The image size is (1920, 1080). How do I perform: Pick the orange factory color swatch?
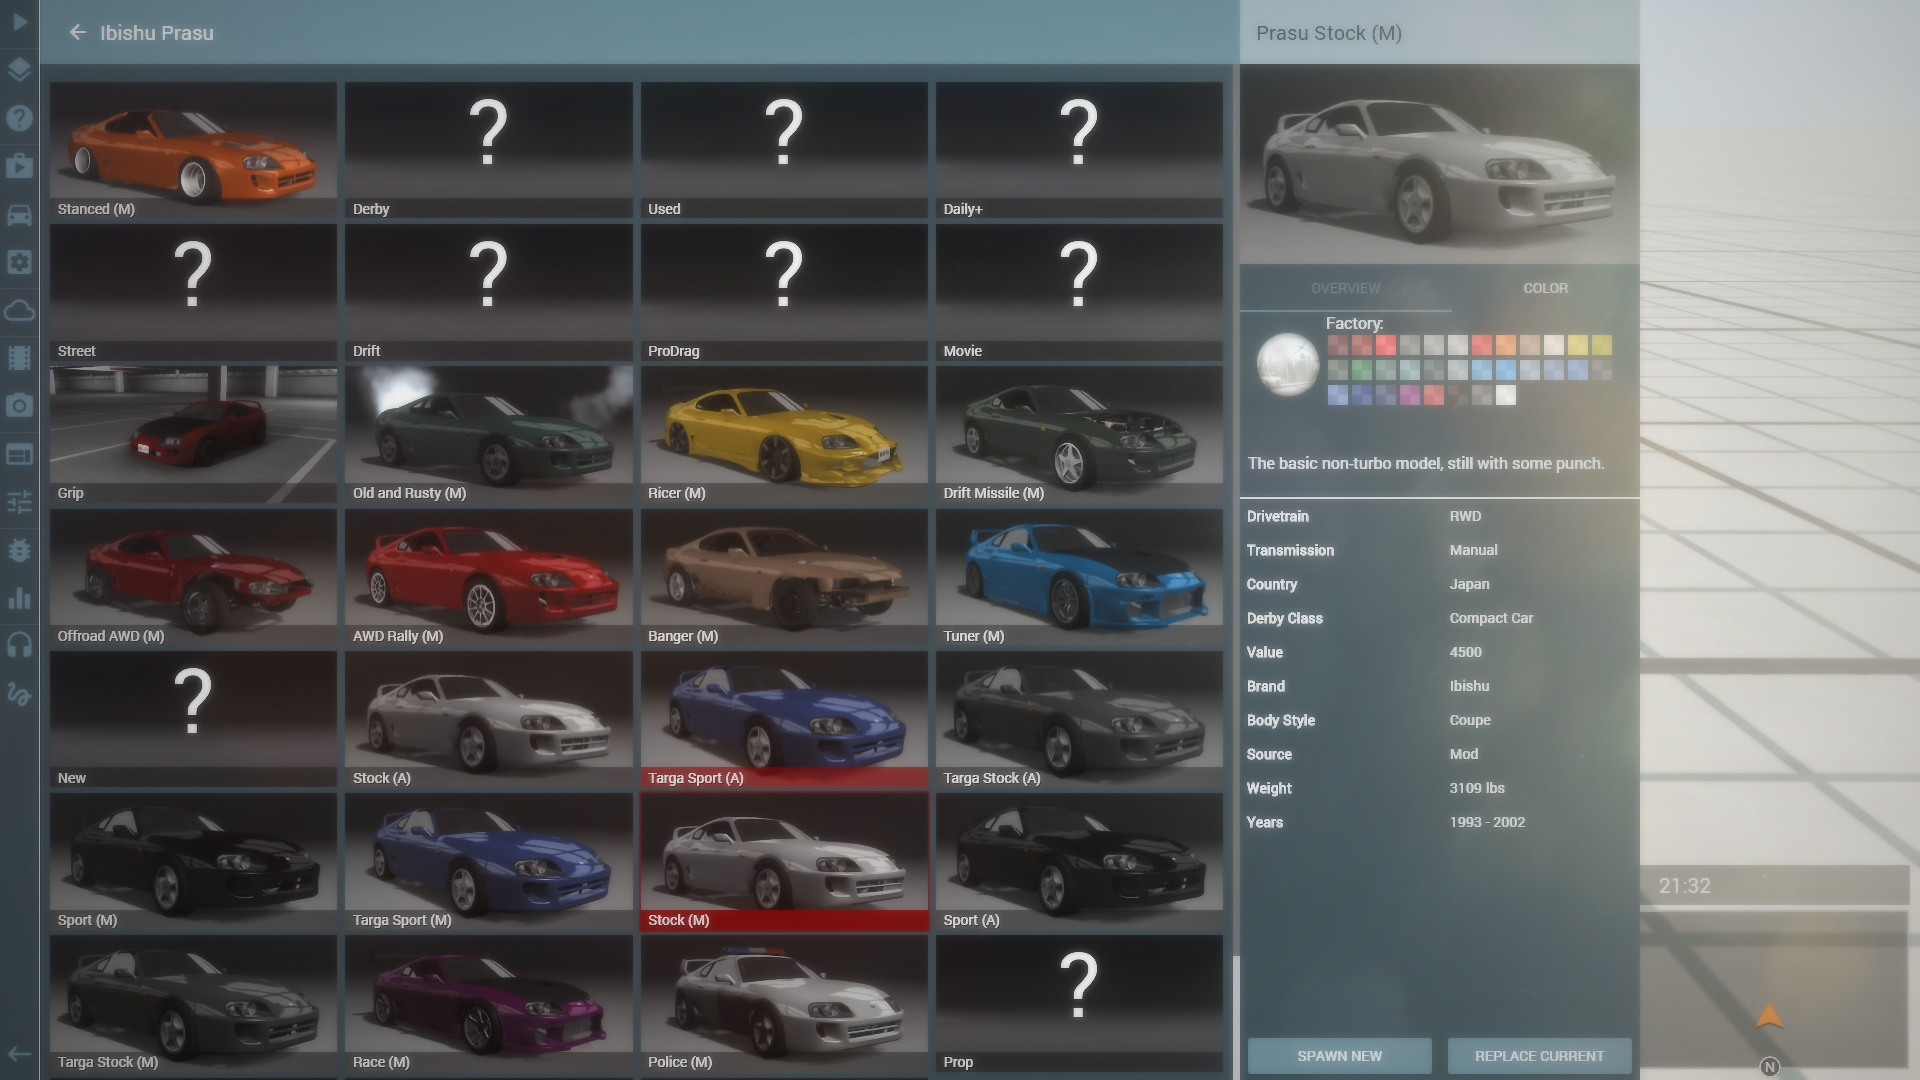1506,345
